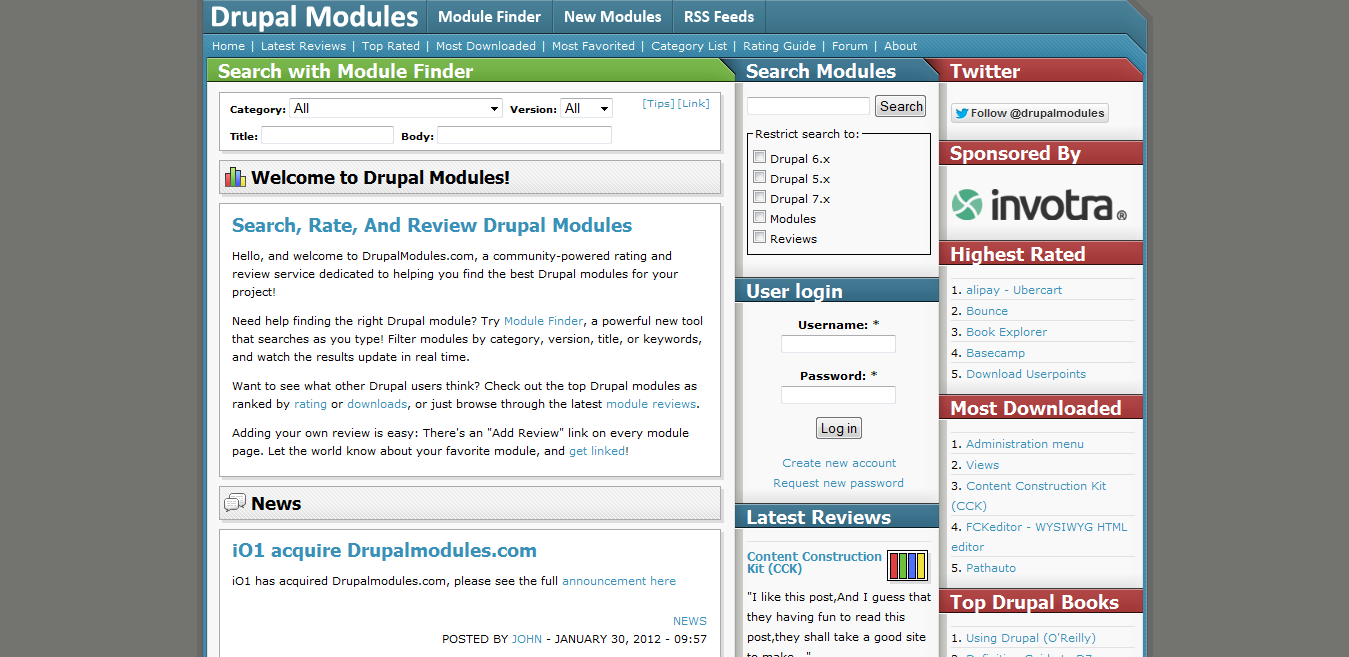Open the [Link] link in Module Finder
The width and height of the screenshot is (1349, 657).
pos(694,103)
